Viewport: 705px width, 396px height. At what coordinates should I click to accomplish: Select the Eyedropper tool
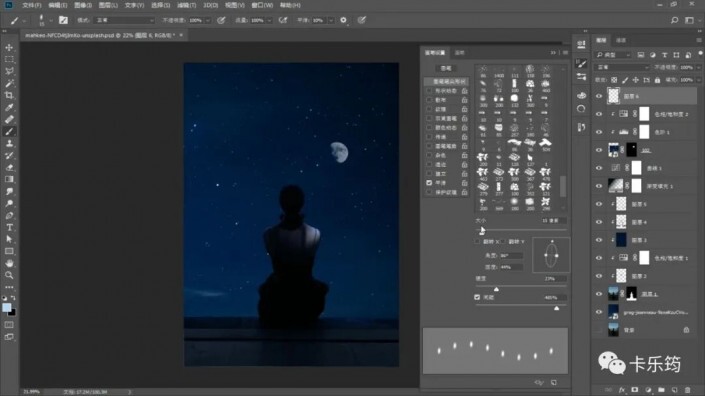[9, 107]
